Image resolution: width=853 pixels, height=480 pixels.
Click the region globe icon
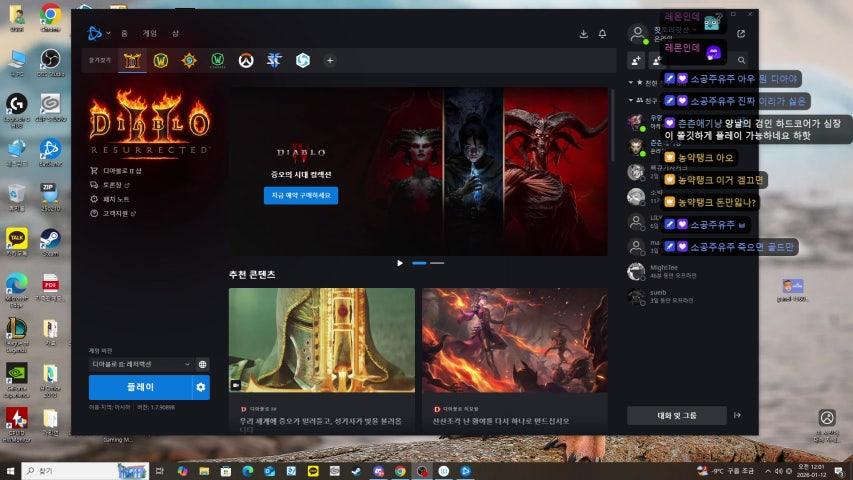click(x=202, y=365)
